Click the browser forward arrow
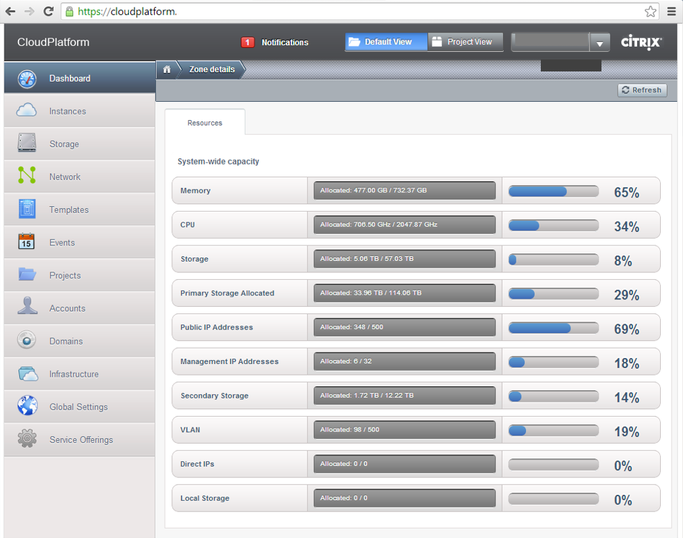This screenshot has width=683, height=538. point(29,11)
